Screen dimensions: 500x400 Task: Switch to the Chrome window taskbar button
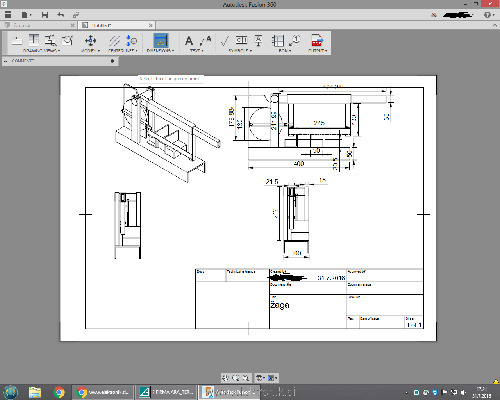103,392
